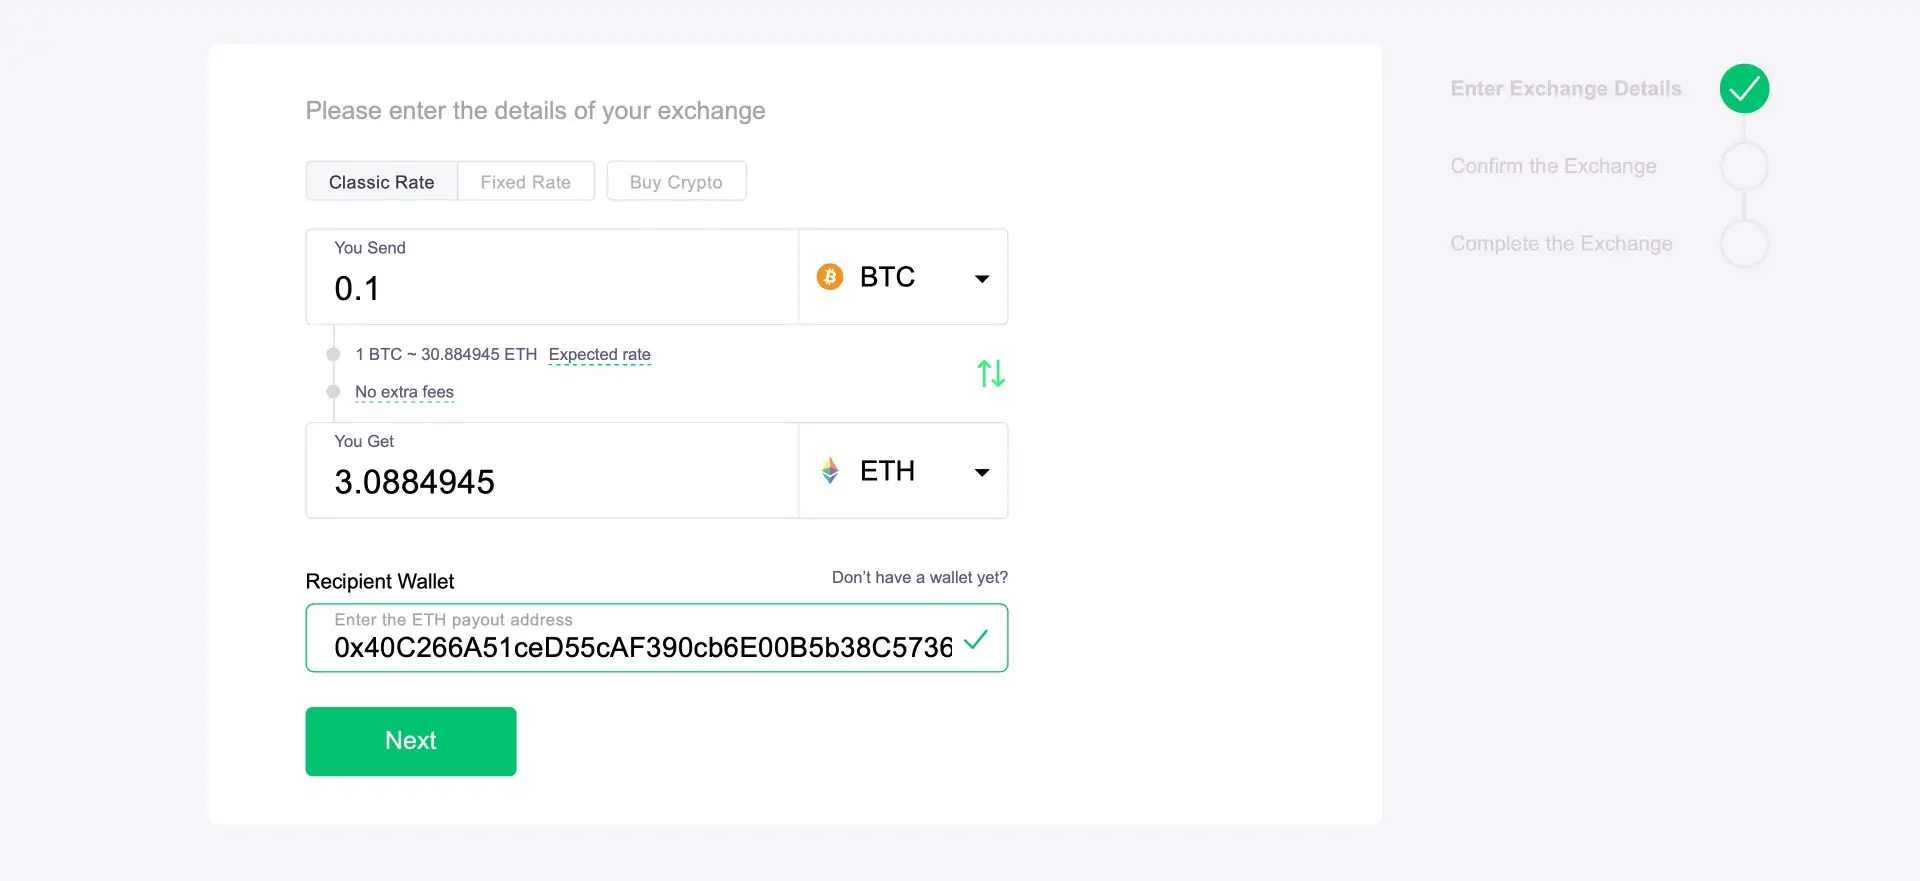Click the wallet address validation checkmark

[x=976, y=640]
